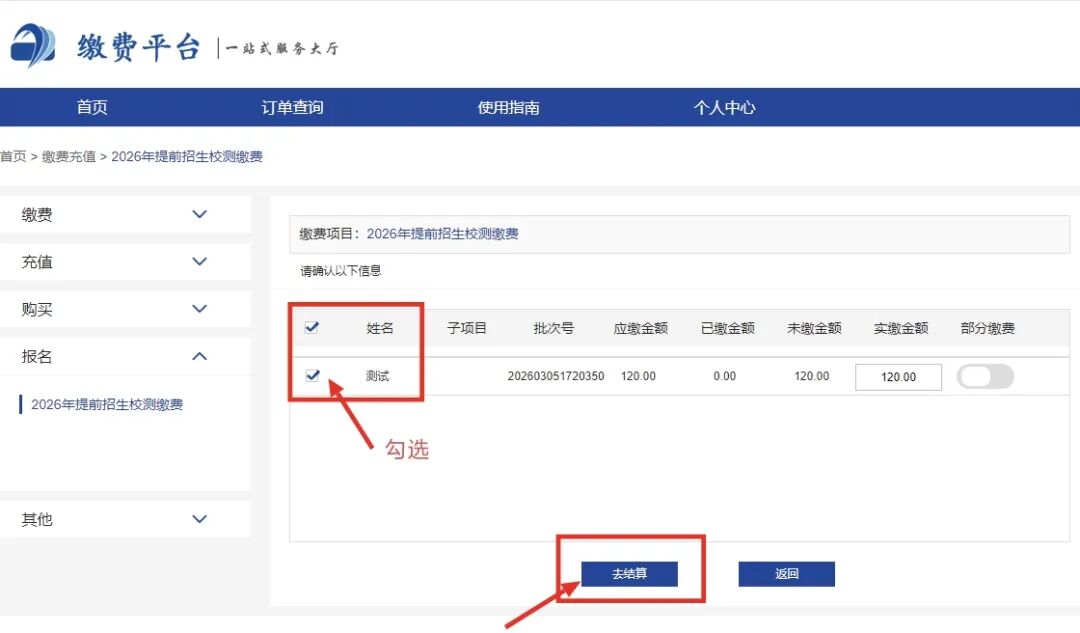
Task: Open the 首页 navigation tab
Action: [92, 107]
